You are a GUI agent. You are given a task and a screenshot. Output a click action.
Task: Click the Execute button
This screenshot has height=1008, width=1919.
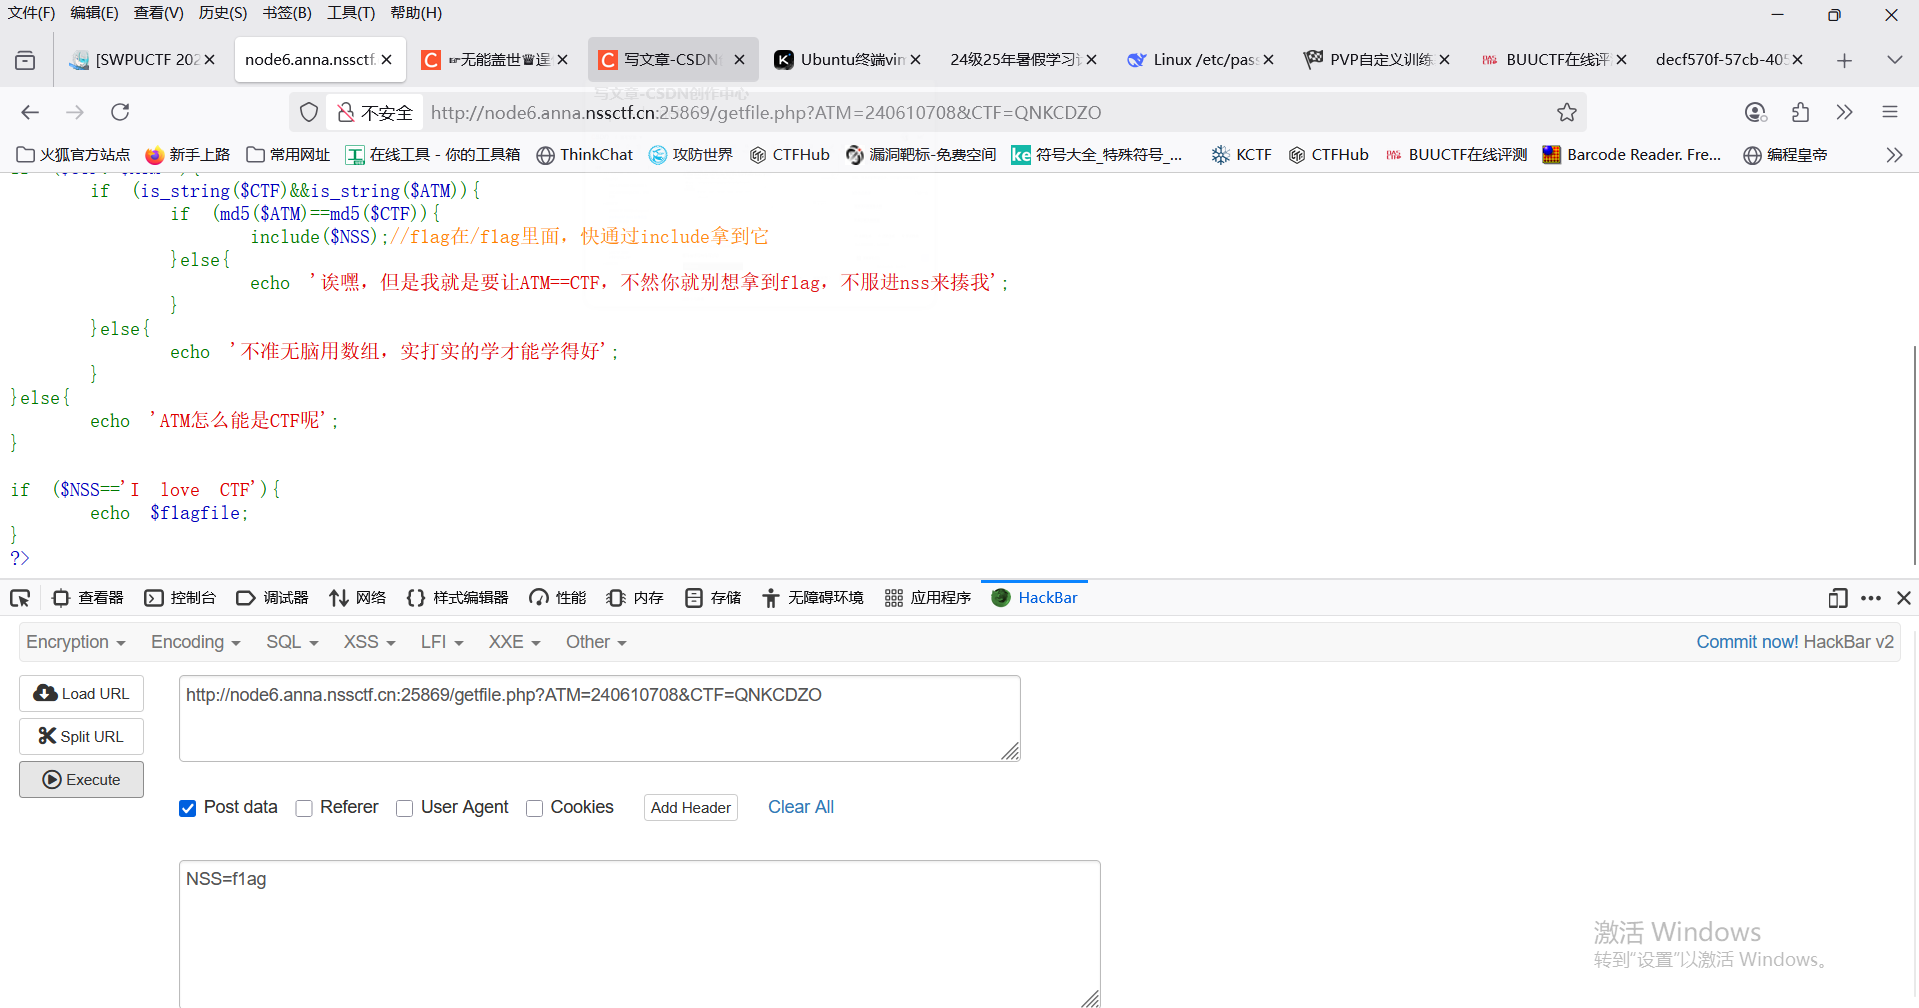pos(81,779)
